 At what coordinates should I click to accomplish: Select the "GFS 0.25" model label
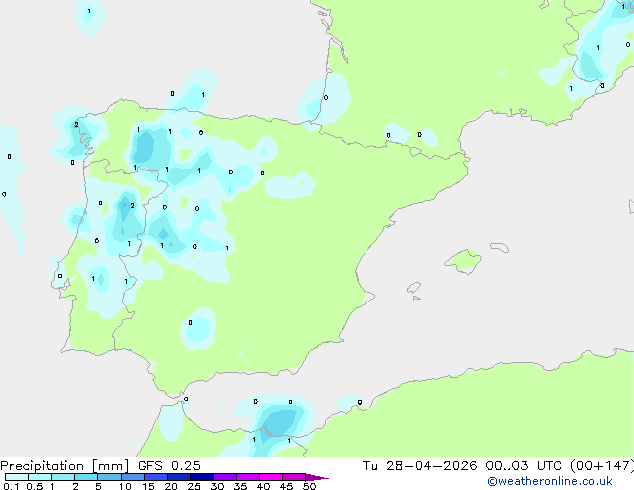[x=169, y=466]
